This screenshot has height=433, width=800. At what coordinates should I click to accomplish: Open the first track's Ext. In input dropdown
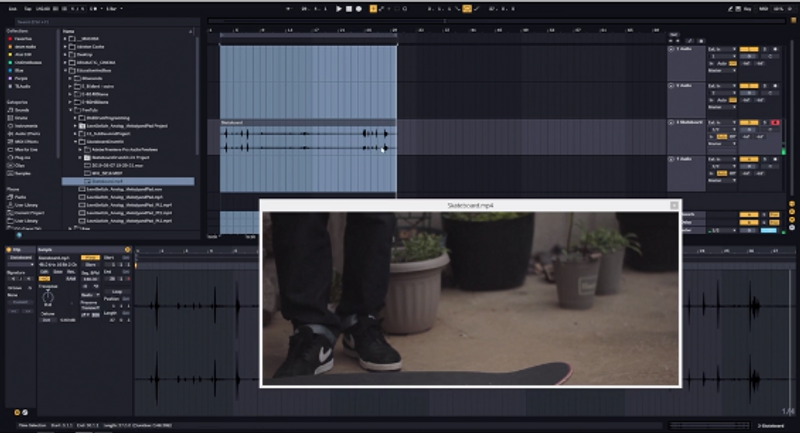point(722,49)
